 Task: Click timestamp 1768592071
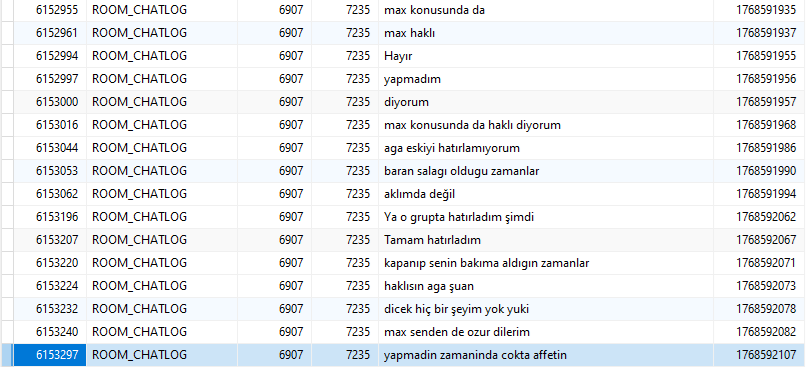759,263
